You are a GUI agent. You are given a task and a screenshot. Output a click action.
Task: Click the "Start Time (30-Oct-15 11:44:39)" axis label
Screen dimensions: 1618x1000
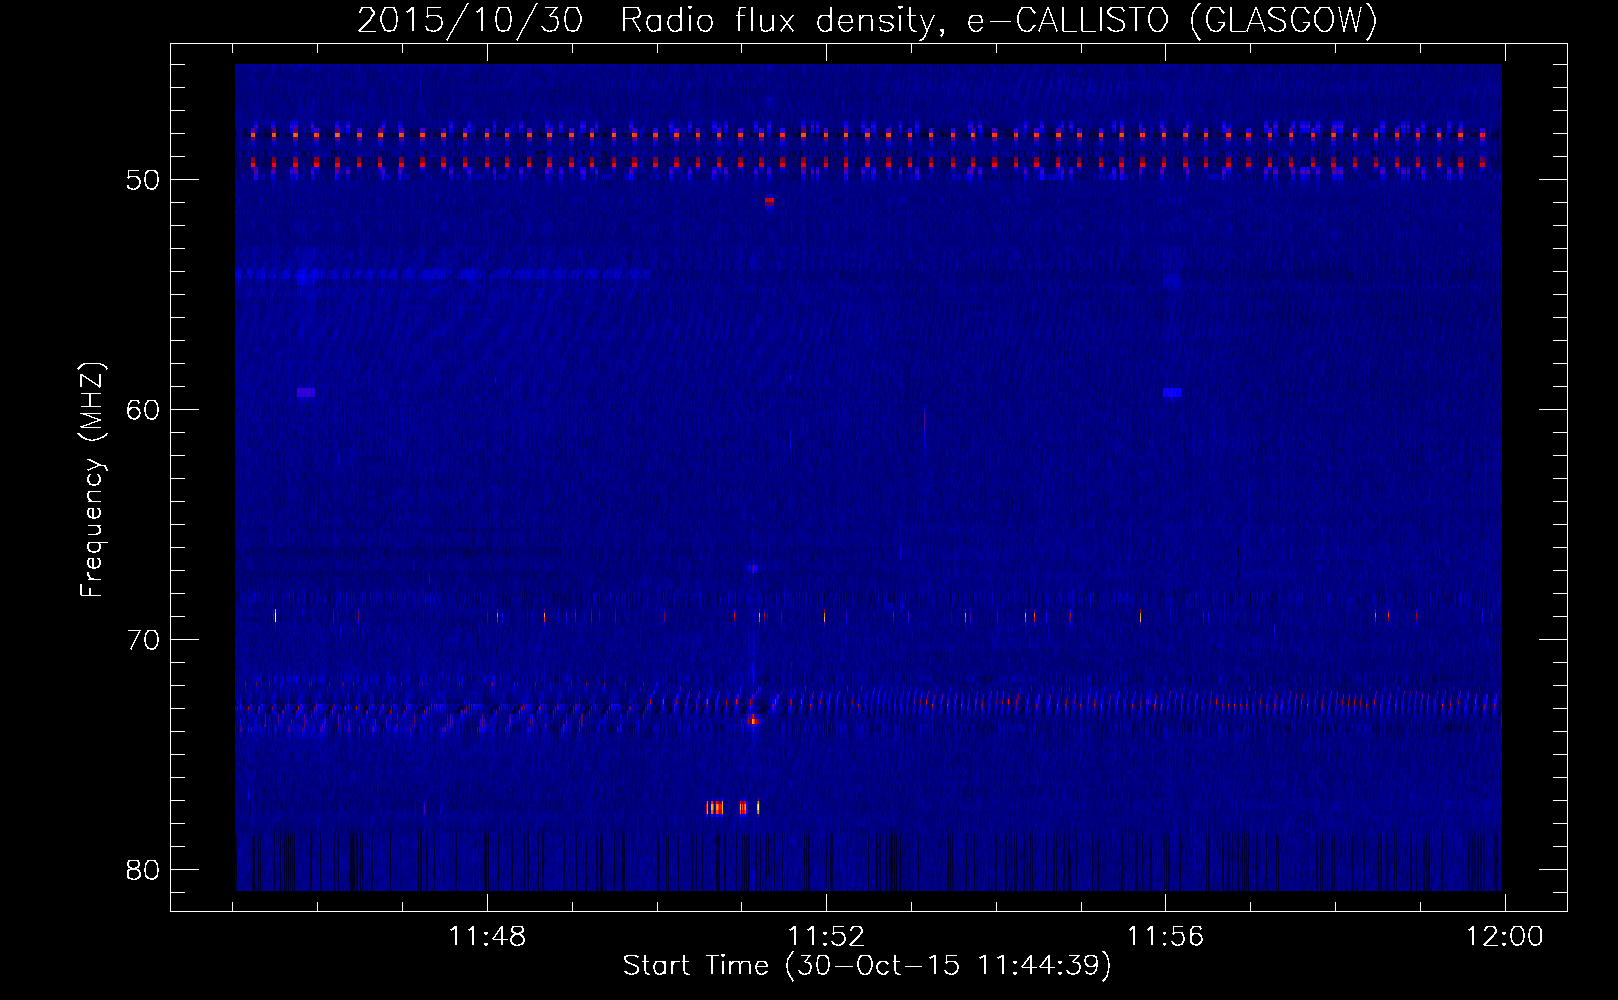[867, 966]
